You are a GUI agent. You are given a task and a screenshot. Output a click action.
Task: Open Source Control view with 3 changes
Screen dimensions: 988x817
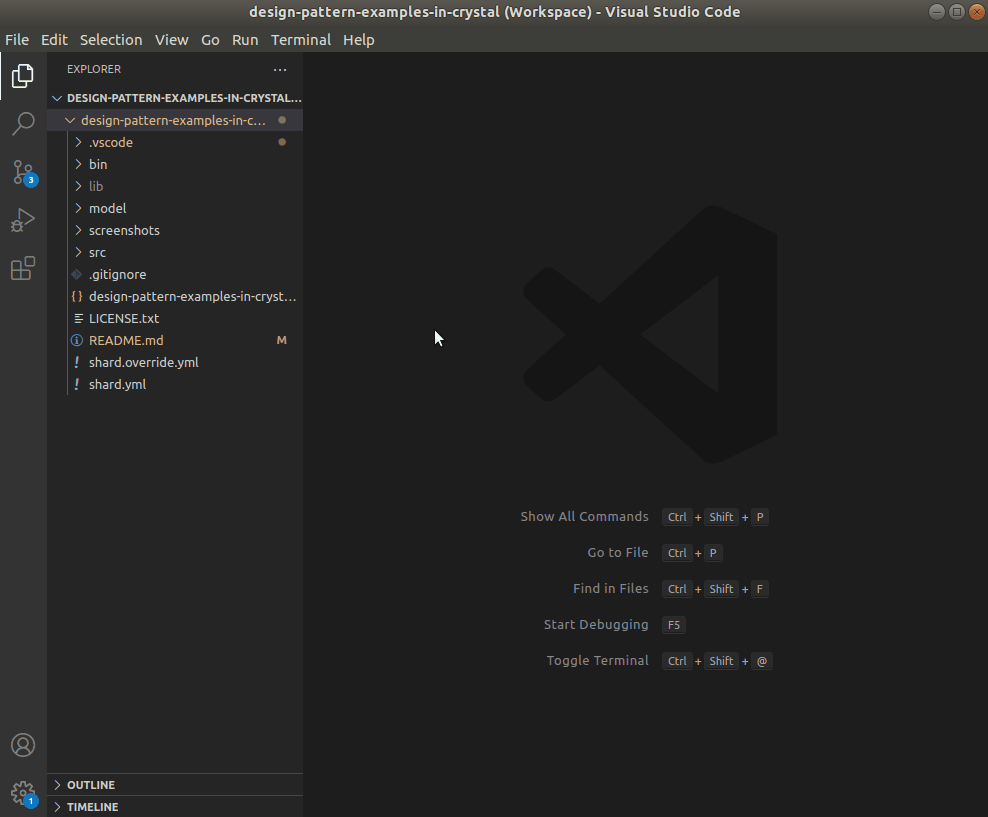[24, 173]
